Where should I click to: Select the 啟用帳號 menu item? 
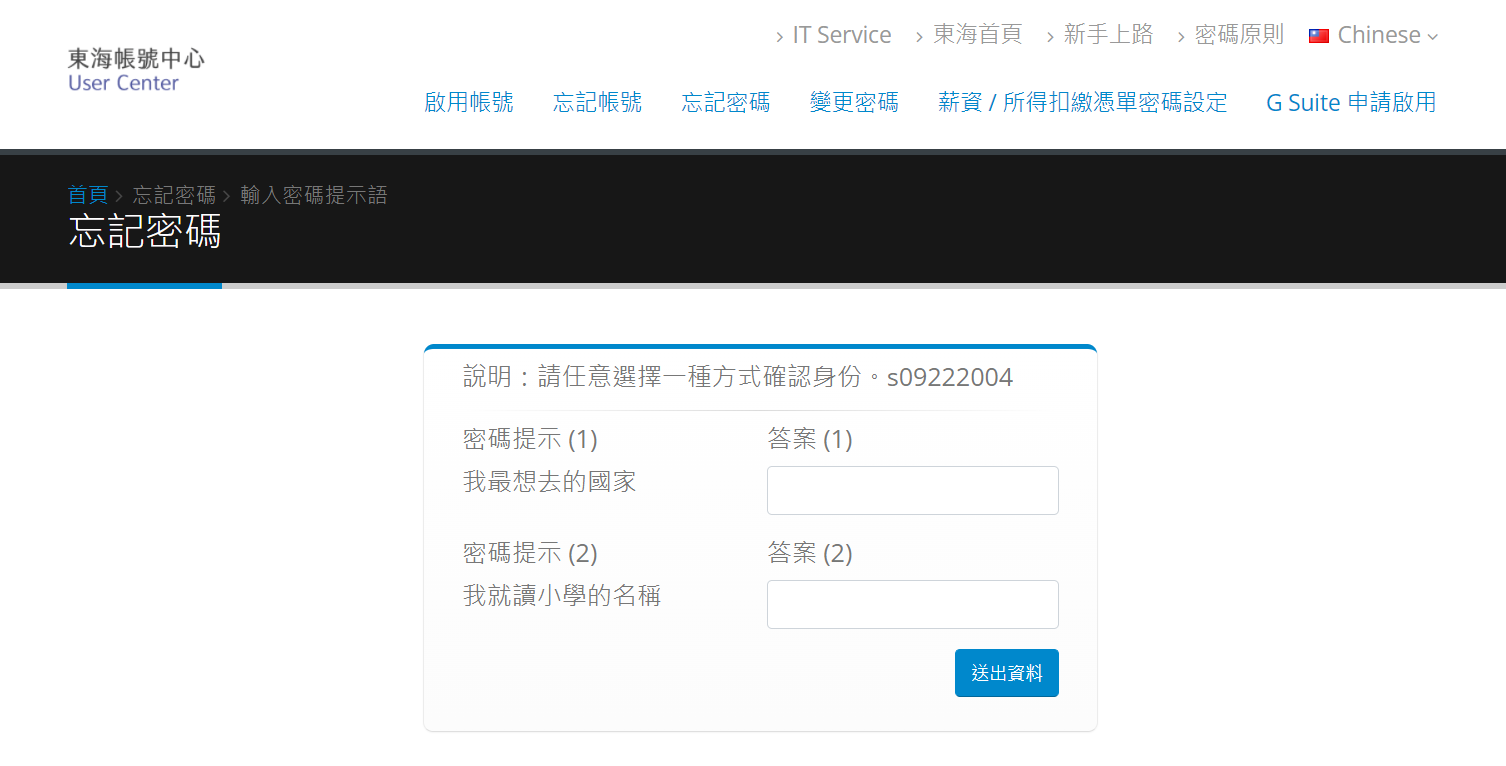point(469,102)
